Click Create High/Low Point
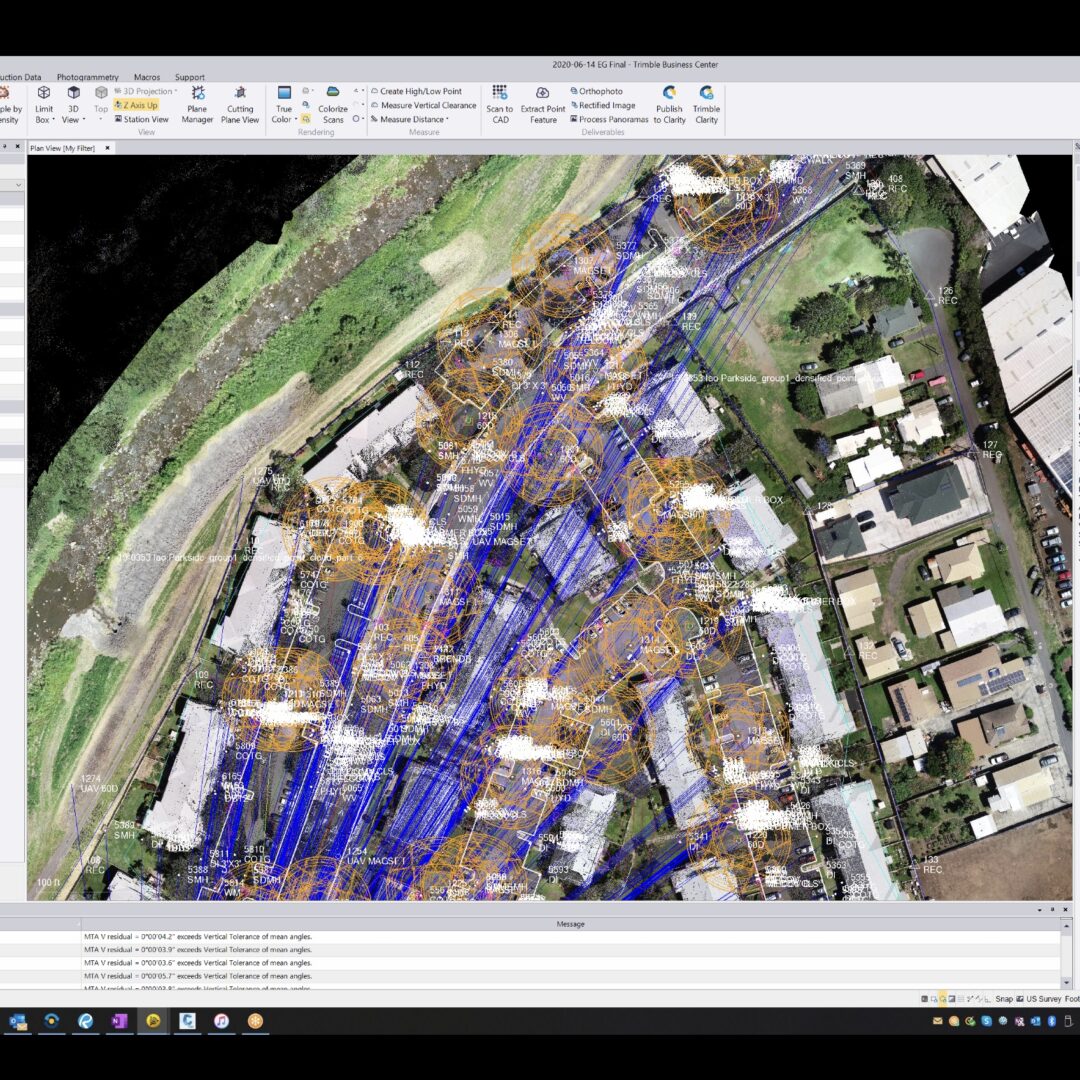The height and width of the screenshot is (1080, 1080). [x=420, y=91]
